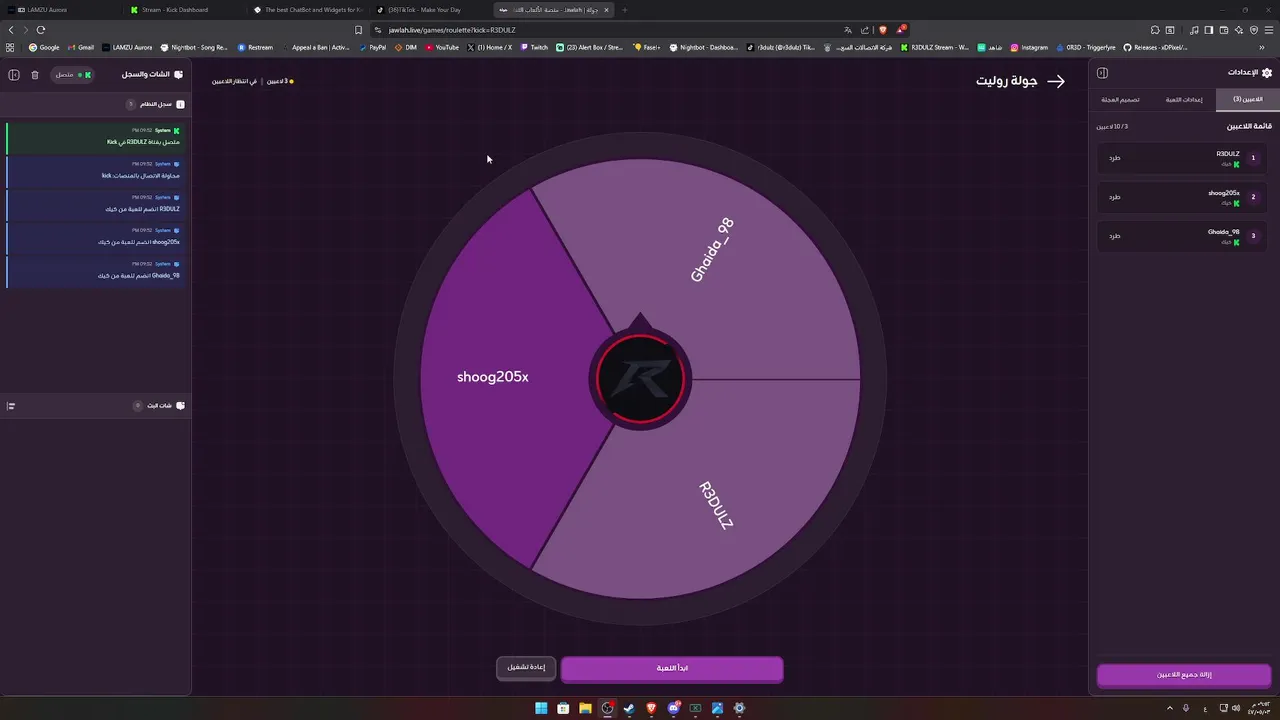Image resolution: width=1280 pixels, height=720 pixels.
Task: Remove all players with إزالة جميع اللاعبين
Action: pos(1184,675)
